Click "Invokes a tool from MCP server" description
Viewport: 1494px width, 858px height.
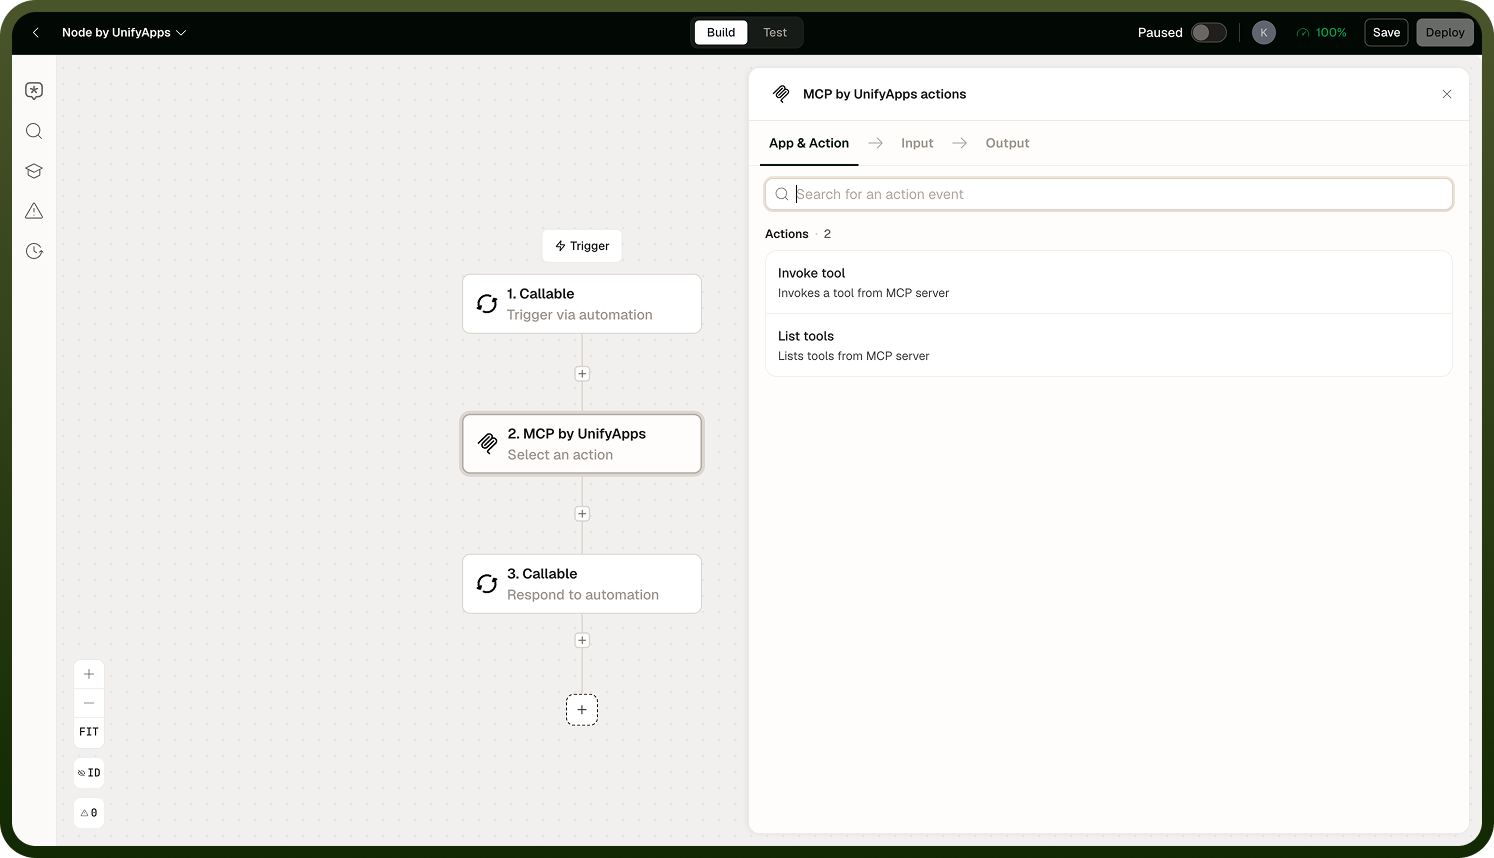coord(864,293)
